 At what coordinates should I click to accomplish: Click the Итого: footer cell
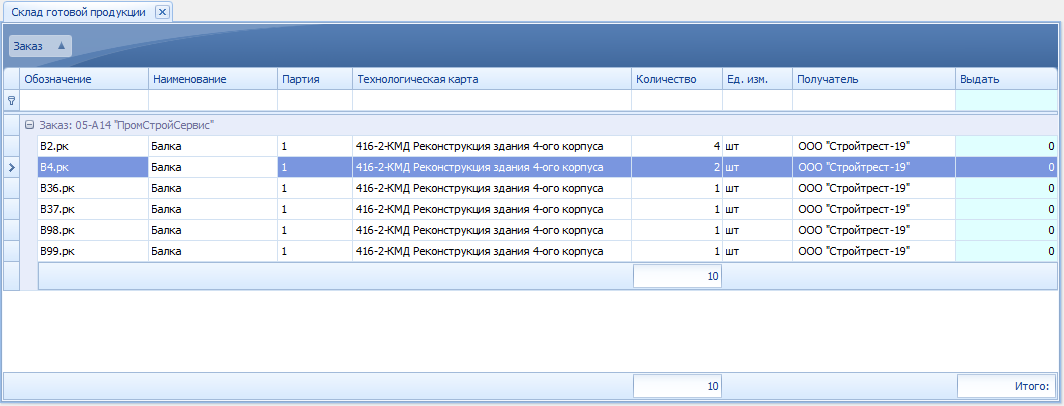pos(1007,386)
